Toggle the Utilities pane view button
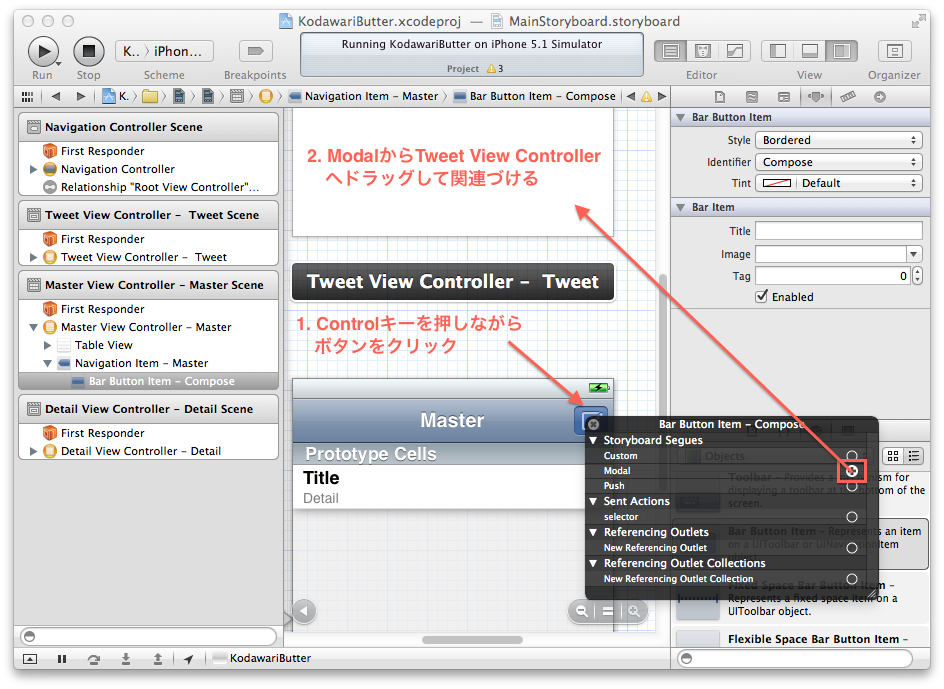The width and height of the screenshot is (944, 689). pyautogui.click(x=842, y=51)
